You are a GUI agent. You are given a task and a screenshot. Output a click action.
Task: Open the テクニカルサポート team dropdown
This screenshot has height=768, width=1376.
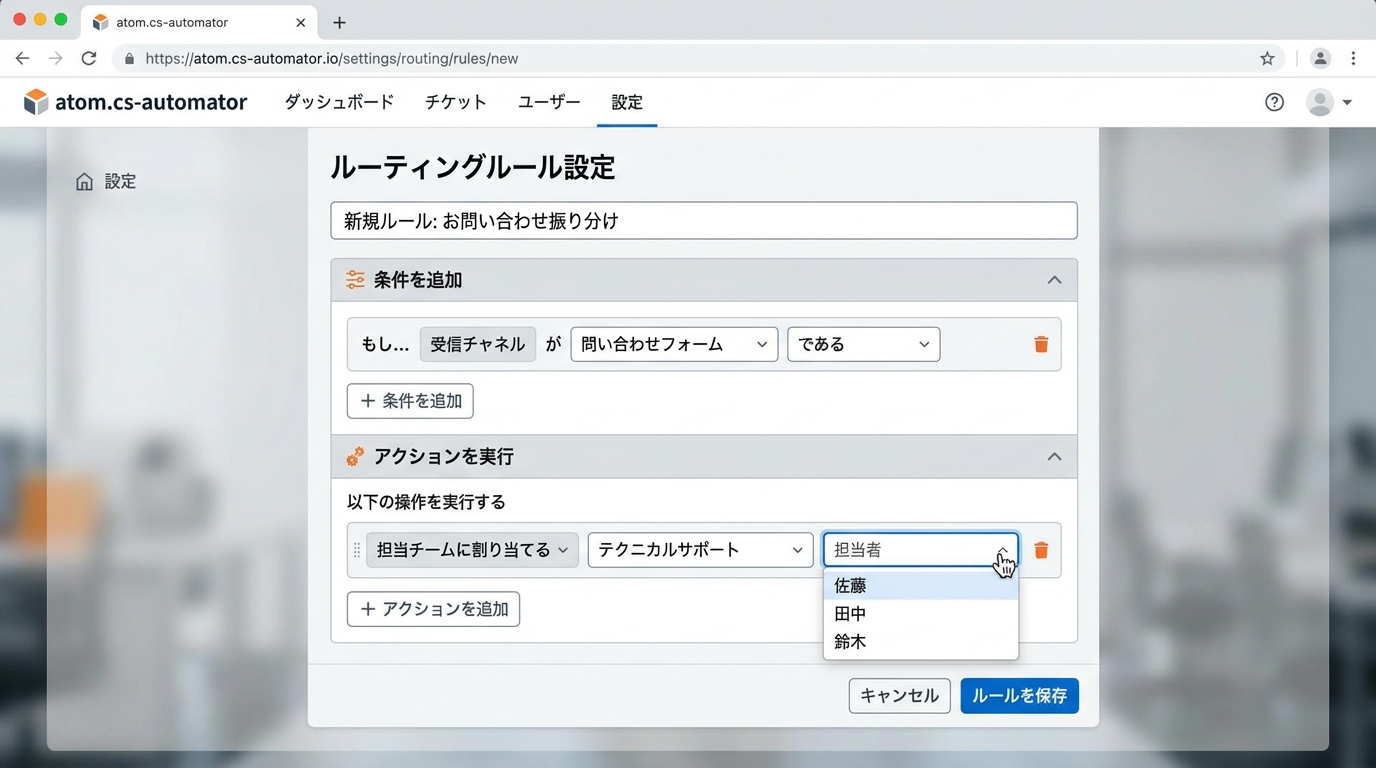(x=700, y=550)
